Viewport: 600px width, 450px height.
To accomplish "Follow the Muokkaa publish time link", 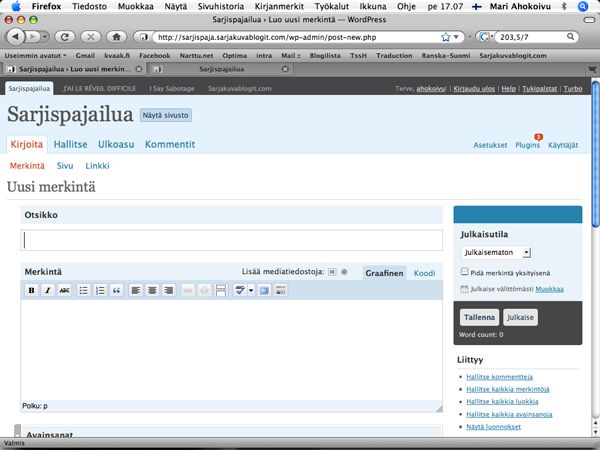I will click(549, 289).
